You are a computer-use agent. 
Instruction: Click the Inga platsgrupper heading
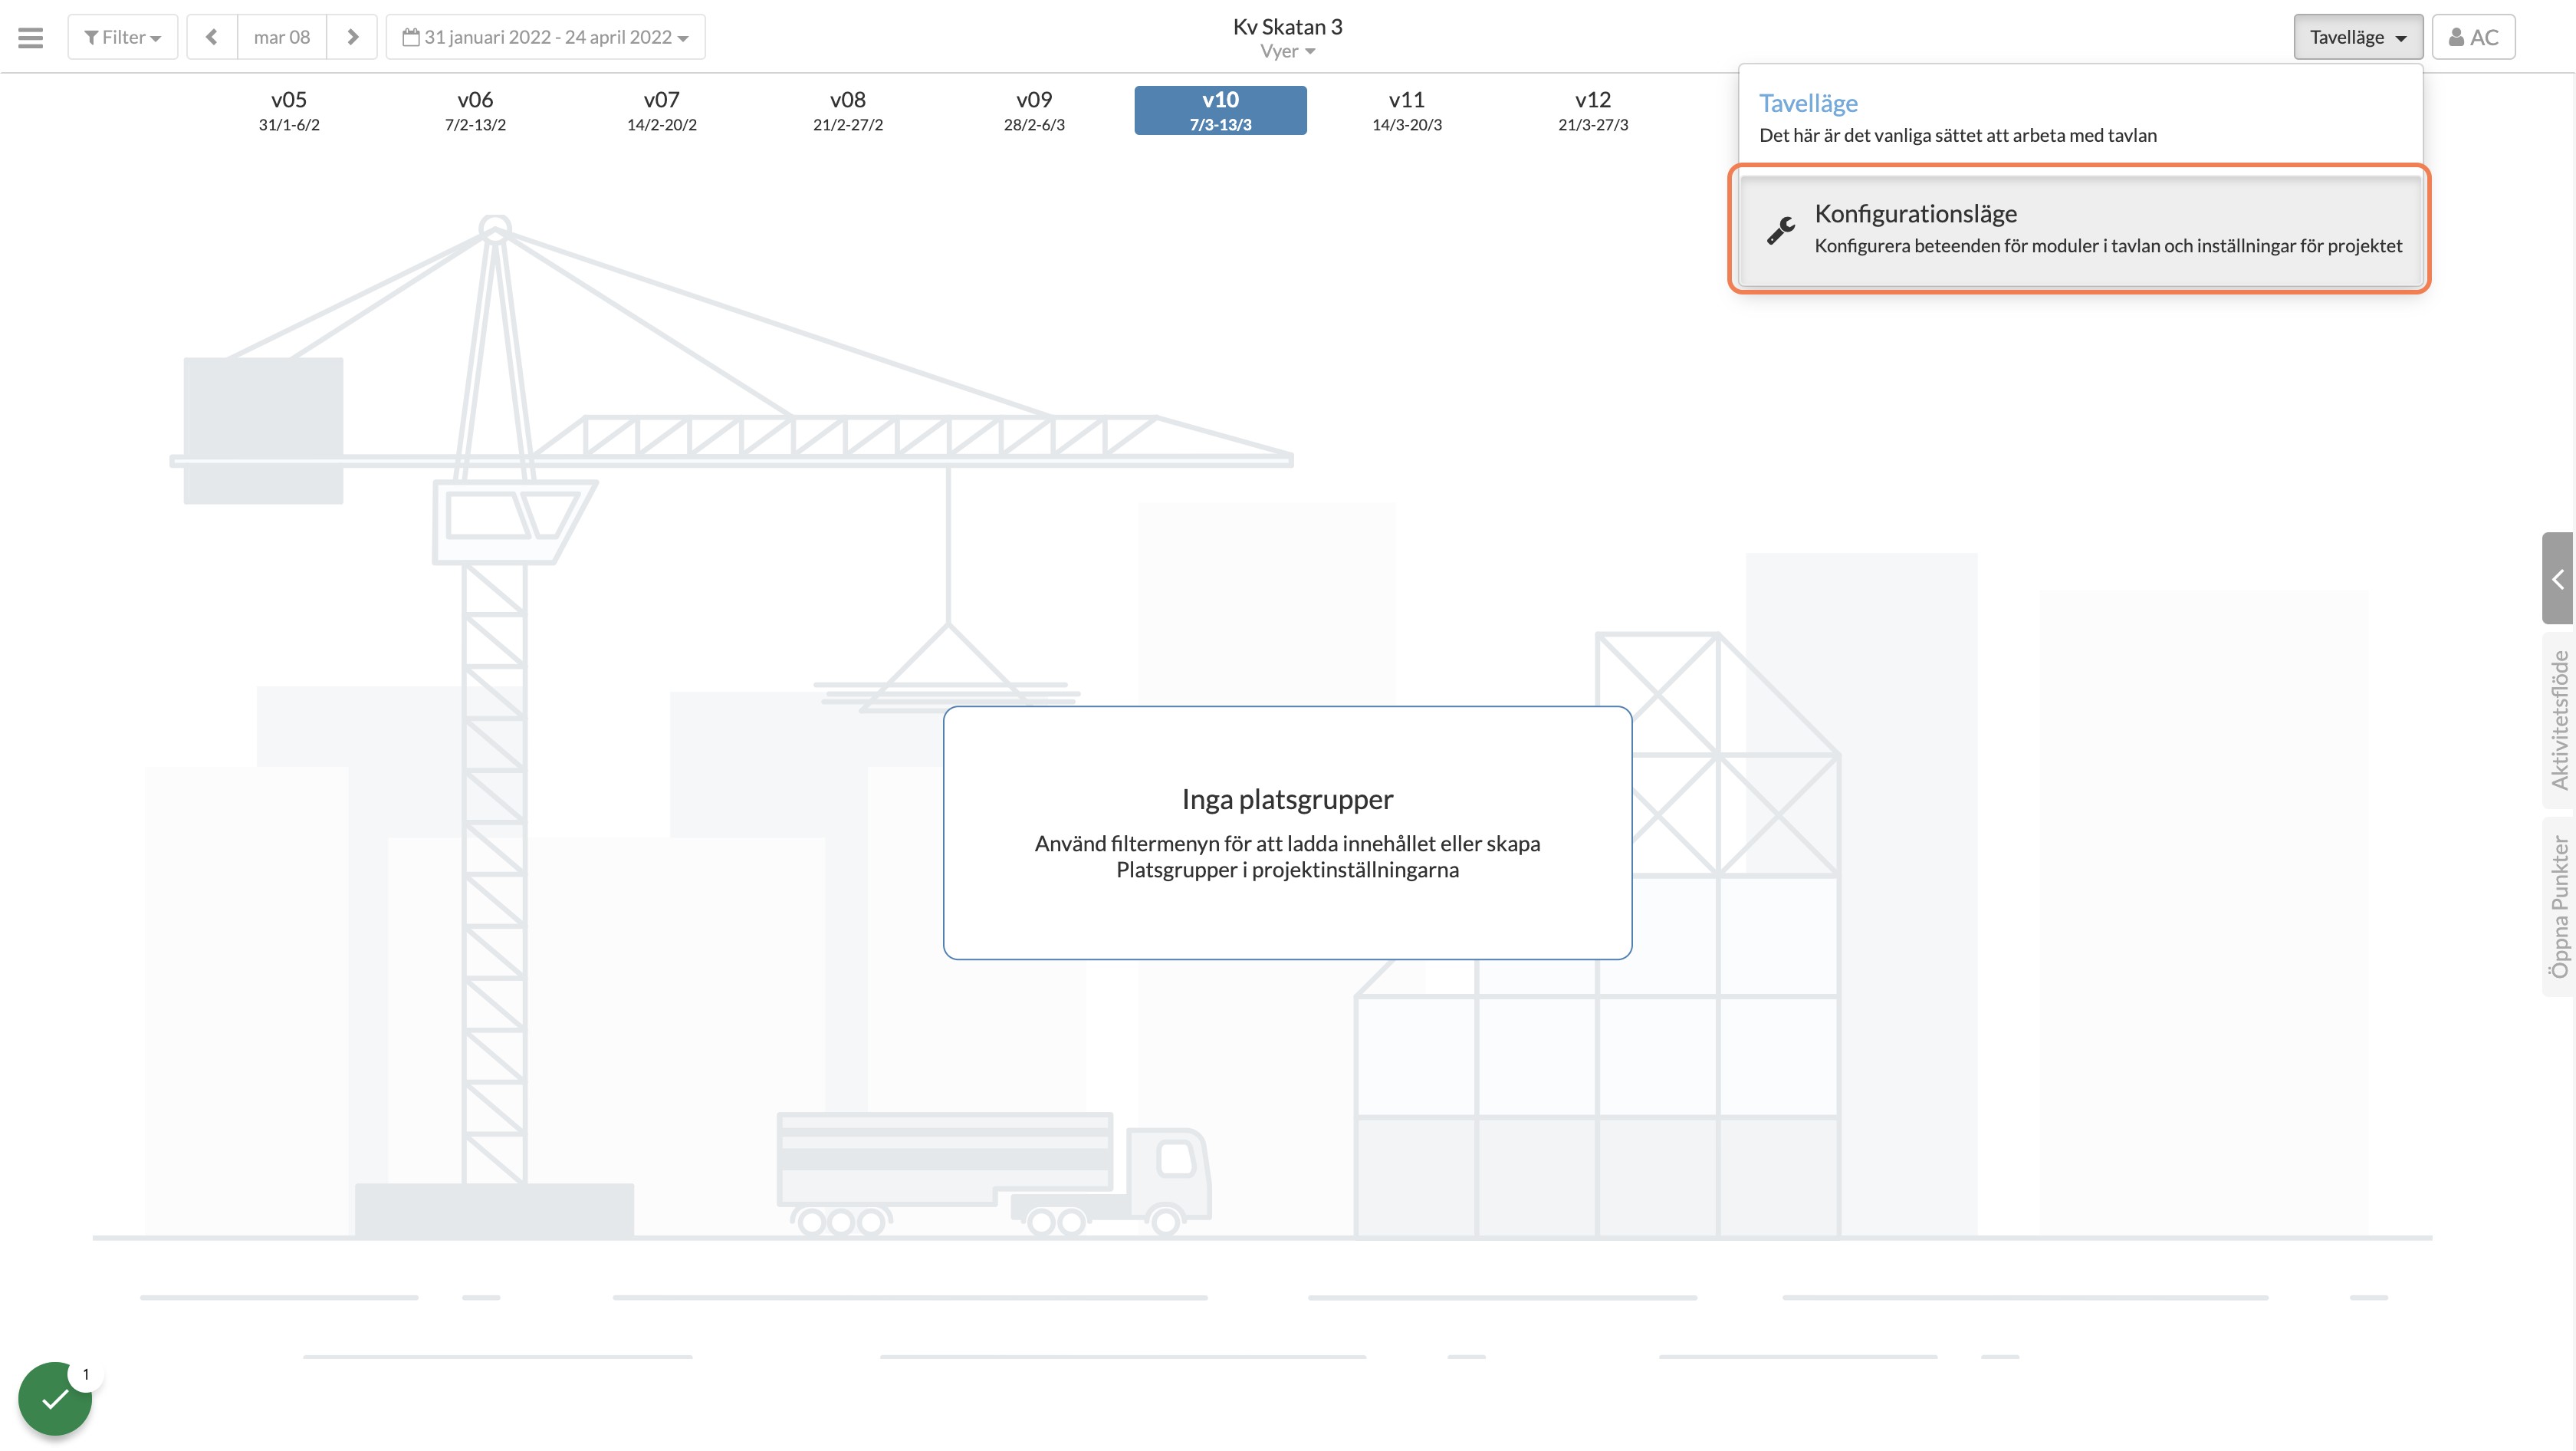click(x=1287, y=799)
